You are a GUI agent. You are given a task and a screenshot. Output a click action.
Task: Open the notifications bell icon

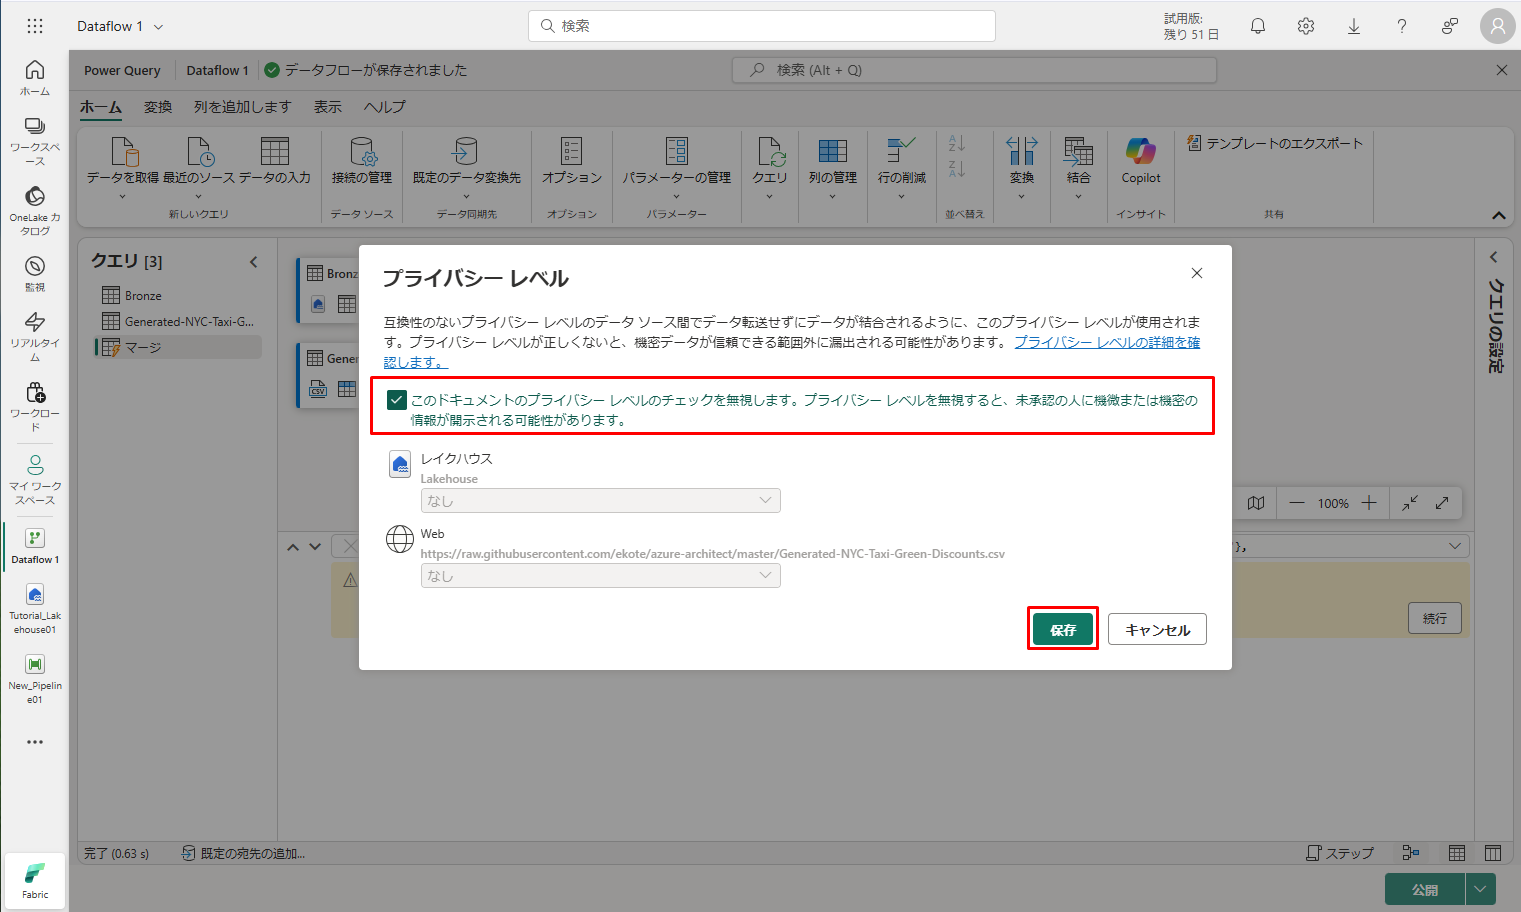pos(1258,27)
